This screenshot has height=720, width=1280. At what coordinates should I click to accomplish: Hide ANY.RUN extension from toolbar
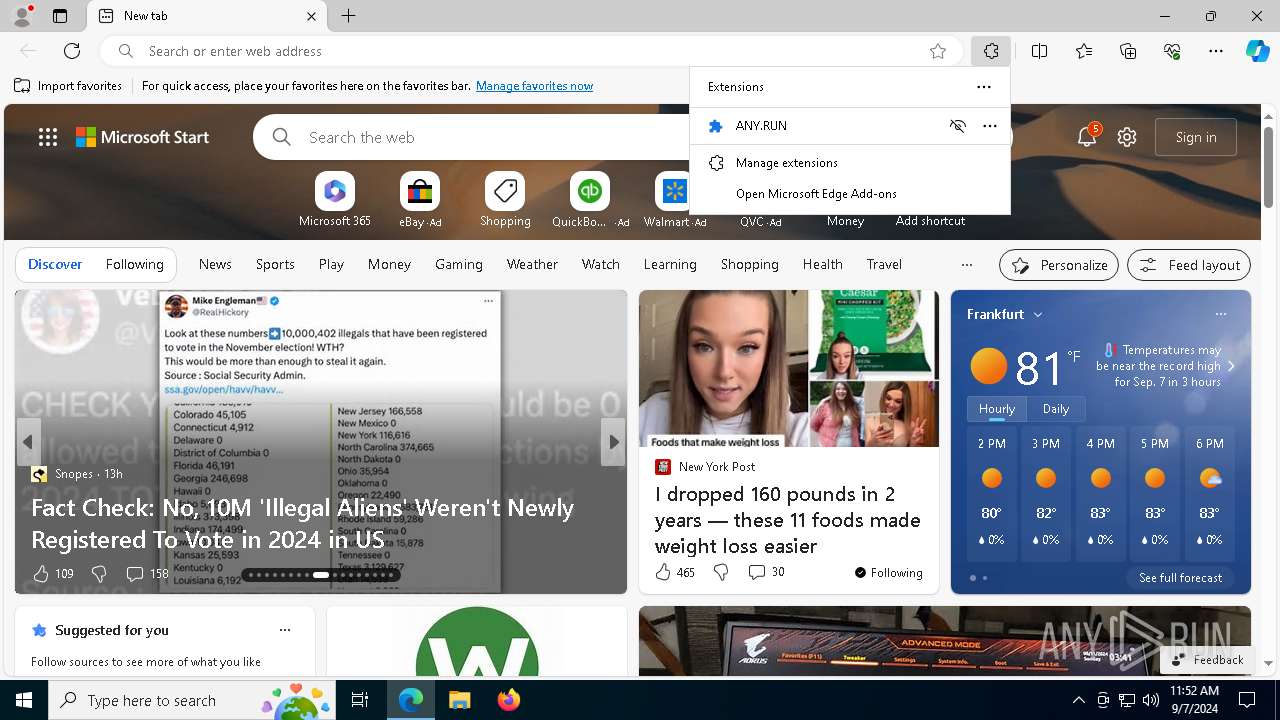(958, 126)
